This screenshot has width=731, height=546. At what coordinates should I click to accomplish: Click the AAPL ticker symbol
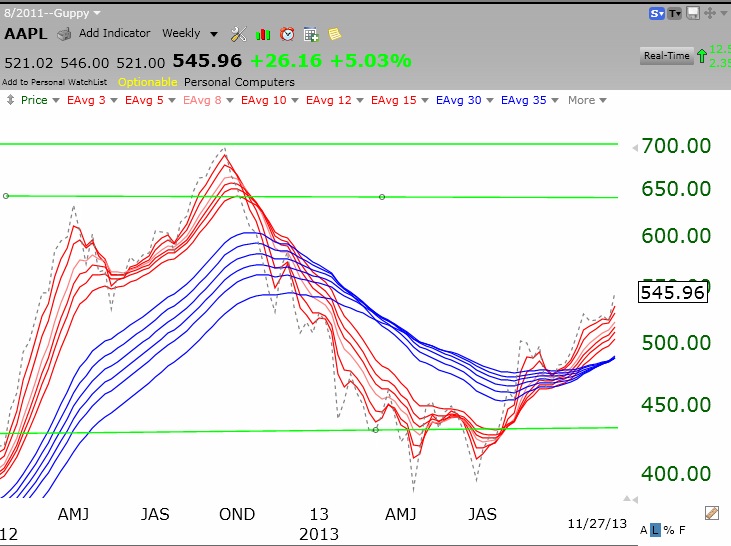(26, 34)
